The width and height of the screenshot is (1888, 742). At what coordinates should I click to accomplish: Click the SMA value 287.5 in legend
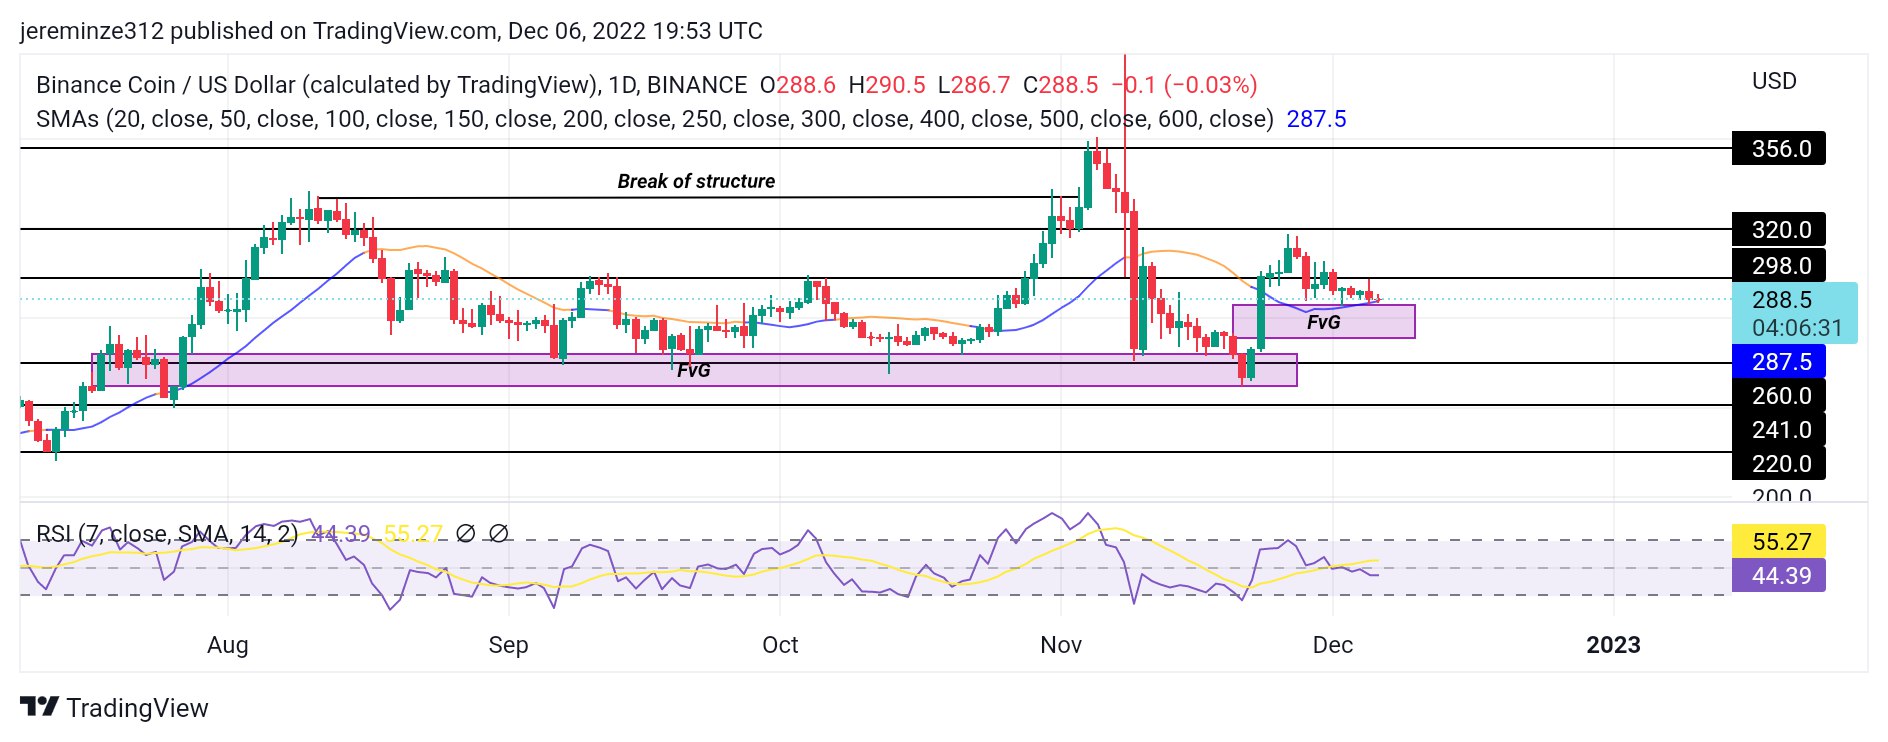coord(1316,119)
